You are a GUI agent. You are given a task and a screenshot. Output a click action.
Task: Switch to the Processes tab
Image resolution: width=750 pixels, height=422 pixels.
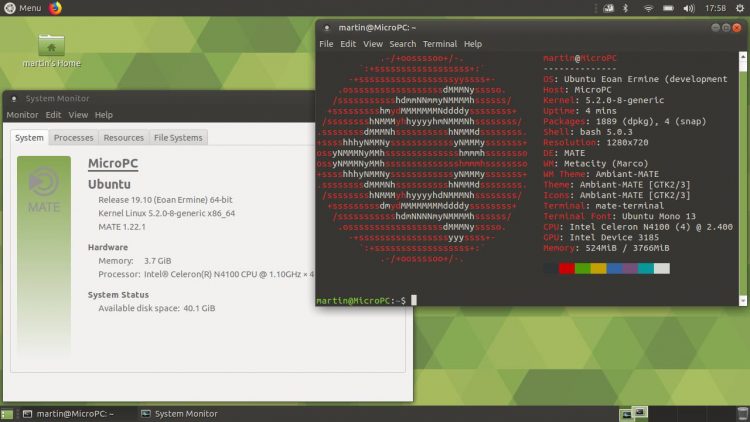[73, 137]
